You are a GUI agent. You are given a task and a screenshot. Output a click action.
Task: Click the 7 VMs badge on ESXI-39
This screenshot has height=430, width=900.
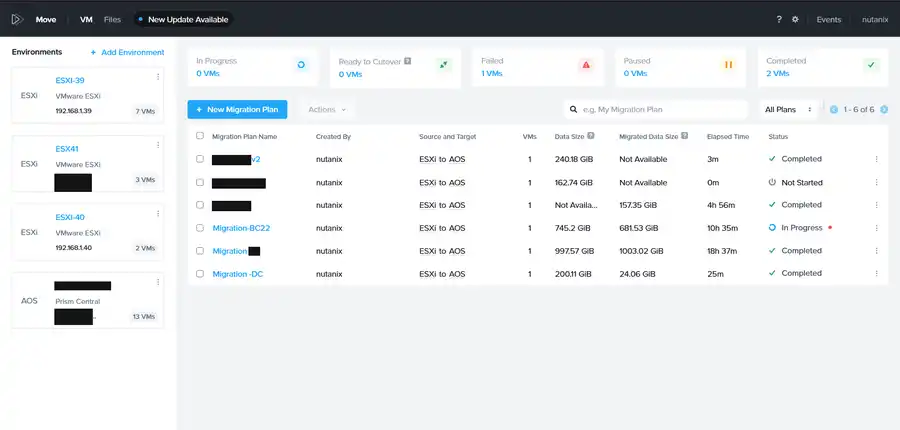pyautogui.click(x=145, y=111)
